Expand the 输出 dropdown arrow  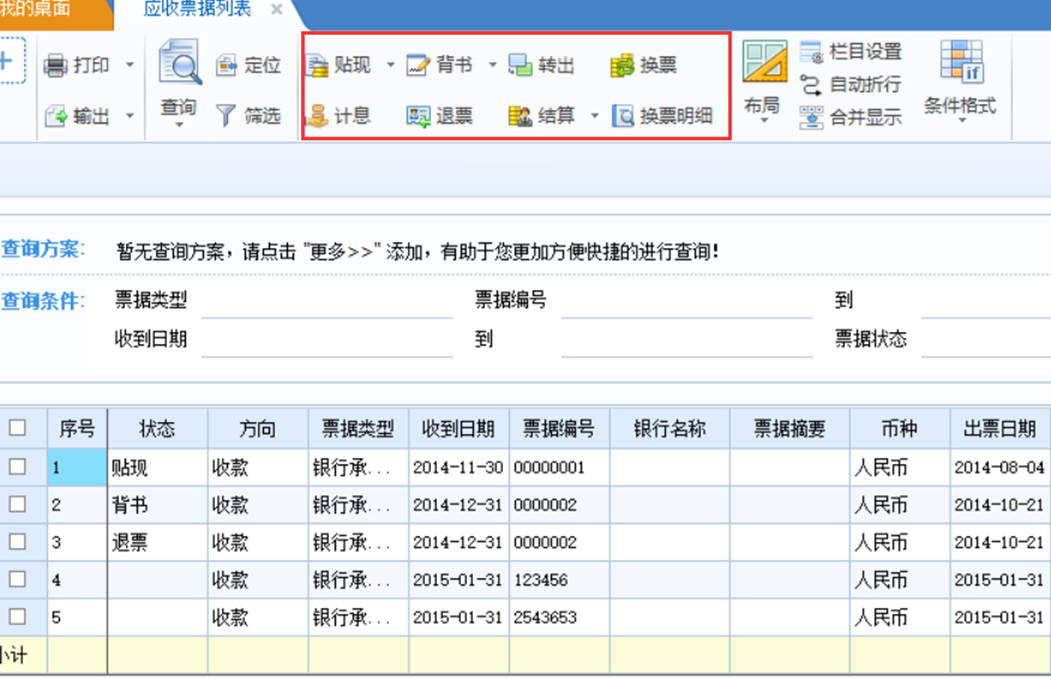tap(130, 116)
